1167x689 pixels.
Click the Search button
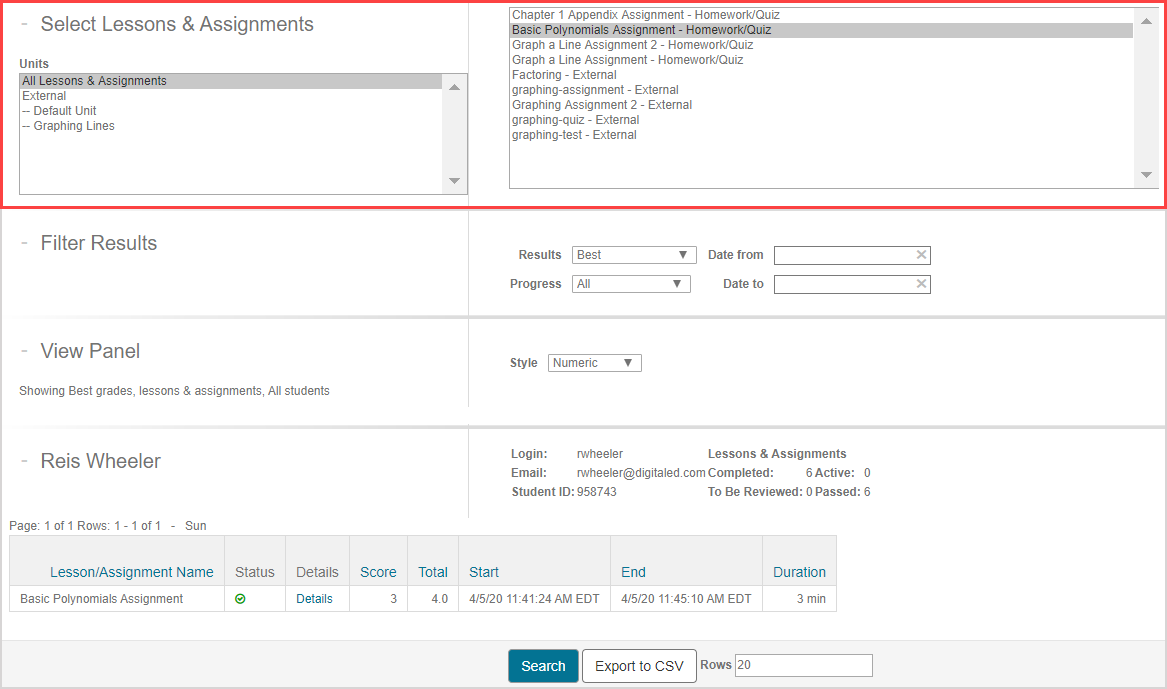click(543, 666)
